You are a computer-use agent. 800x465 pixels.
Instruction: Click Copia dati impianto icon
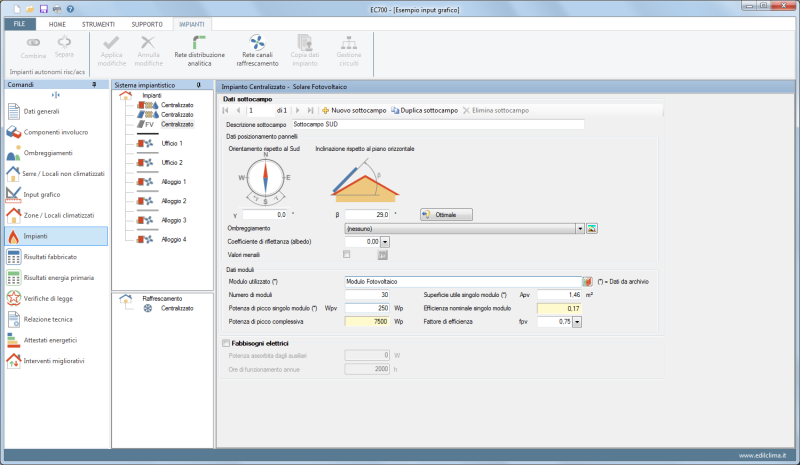[x=305, y=43]
